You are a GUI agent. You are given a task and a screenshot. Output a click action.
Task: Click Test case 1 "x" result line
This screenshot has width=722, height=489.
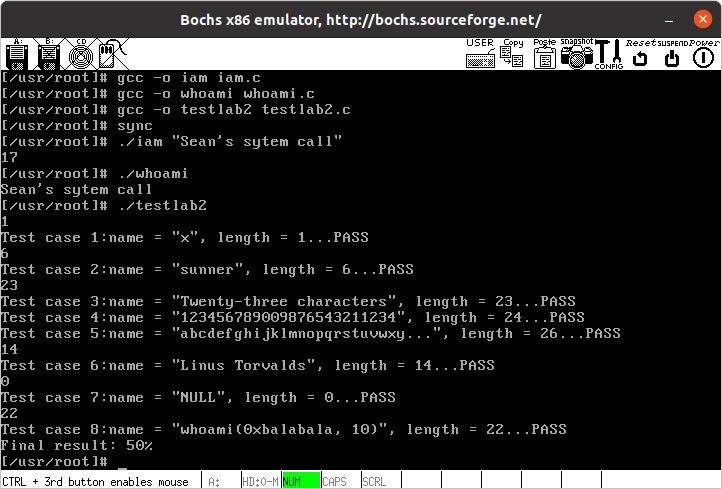185,238
